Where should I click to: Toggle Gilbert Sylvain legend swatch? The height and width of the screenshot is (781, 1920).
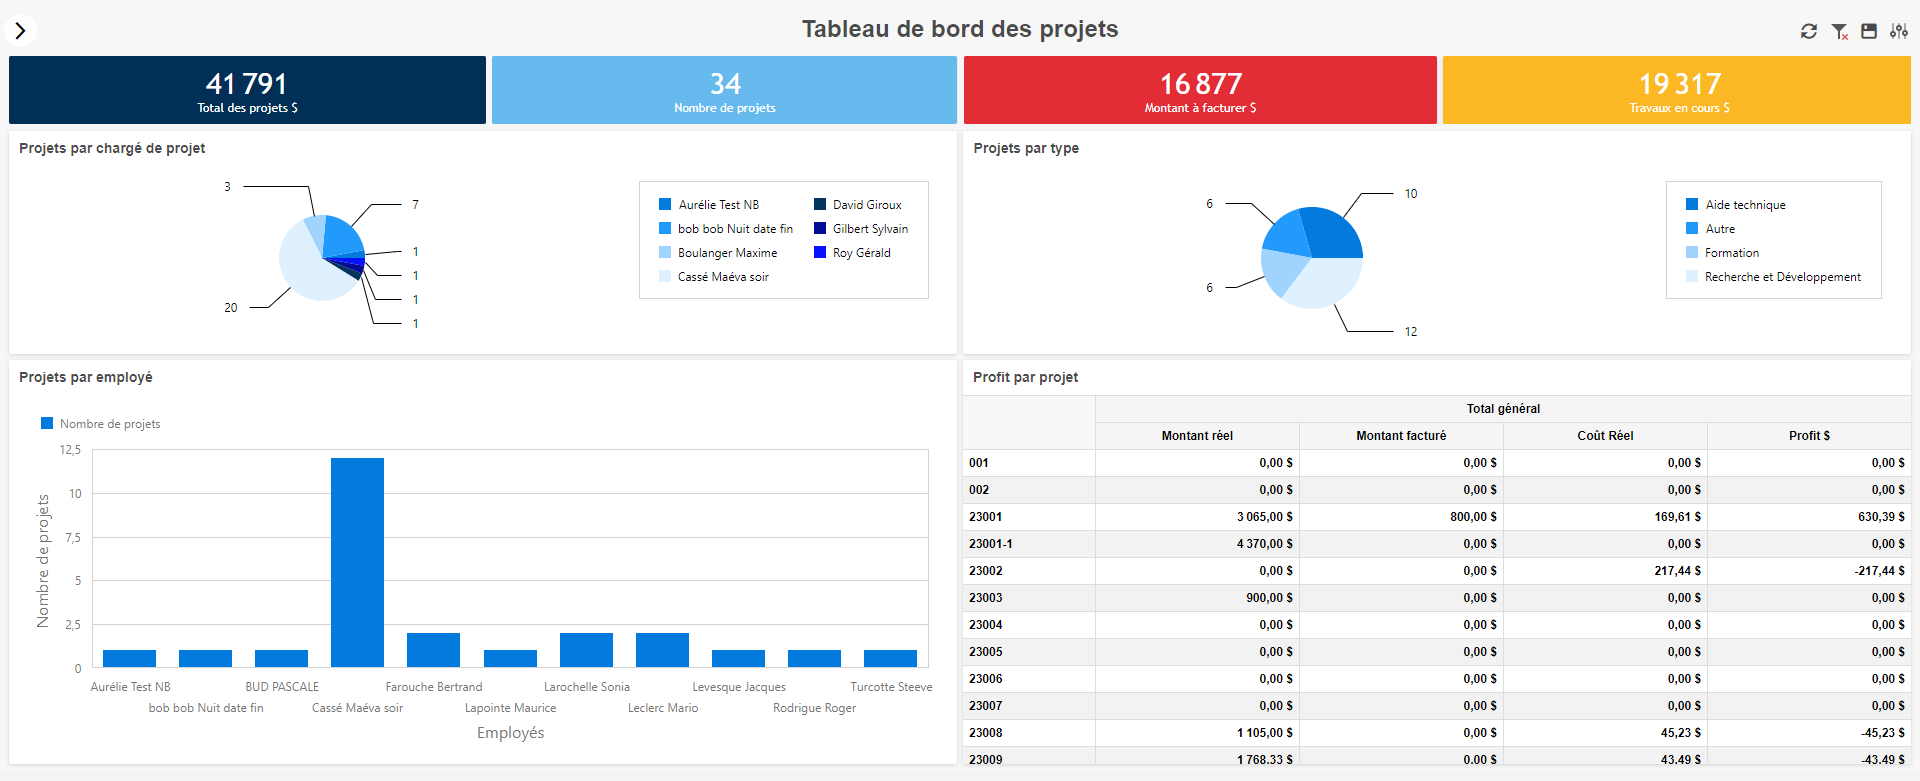click(x=820, y=228)
